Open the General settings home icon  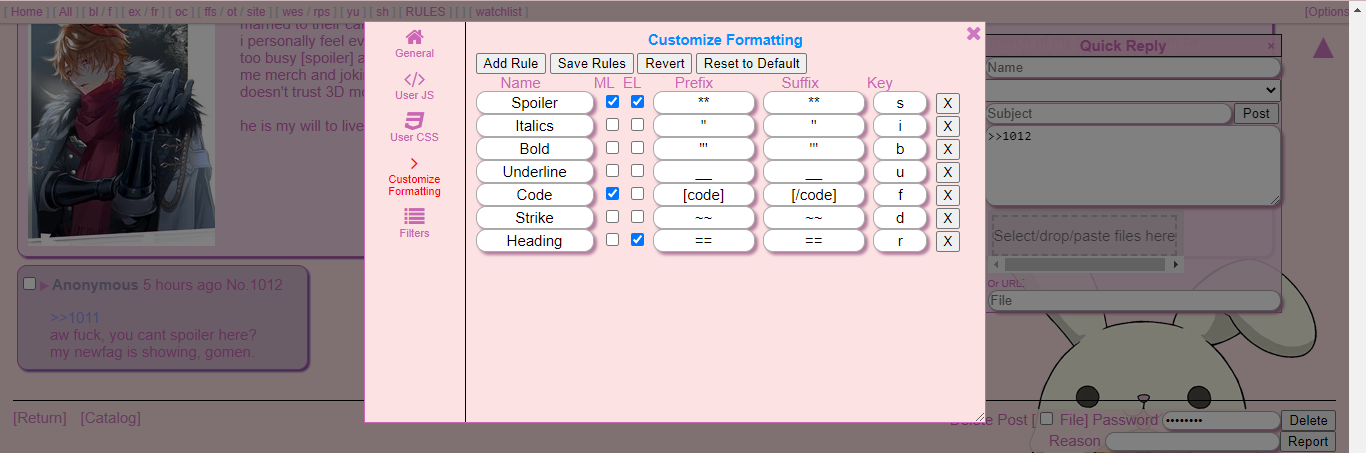click(x=414, y=37)
